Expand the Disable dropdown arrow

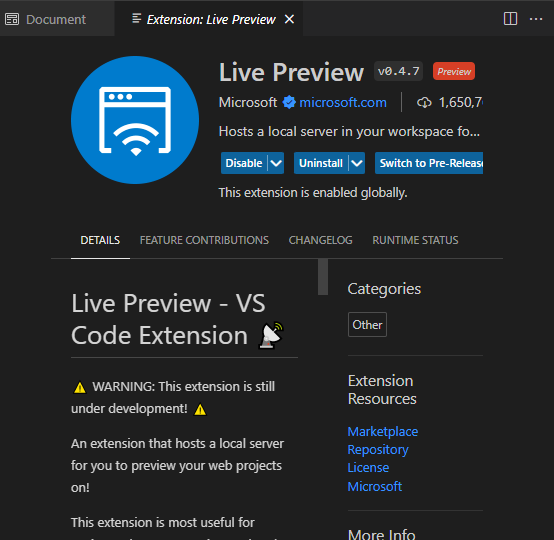276,163
